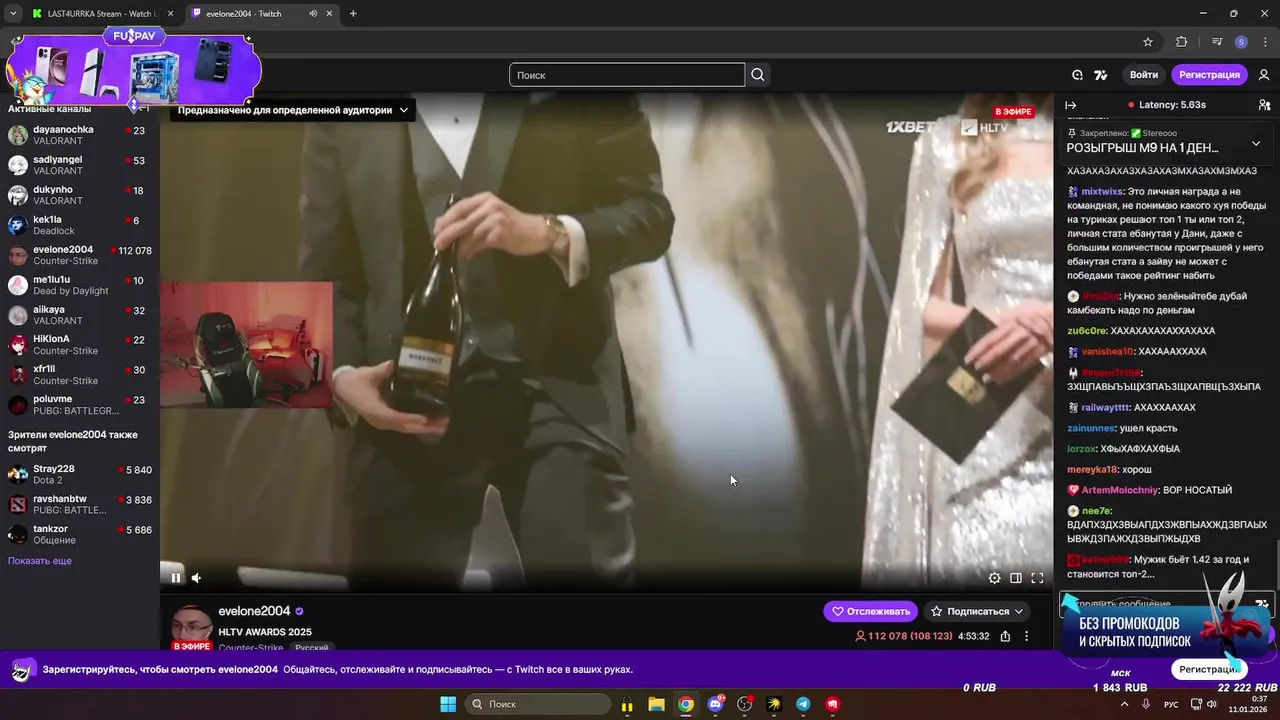Click the search magnifier button

pyautogui.click(x=758, y=75)
